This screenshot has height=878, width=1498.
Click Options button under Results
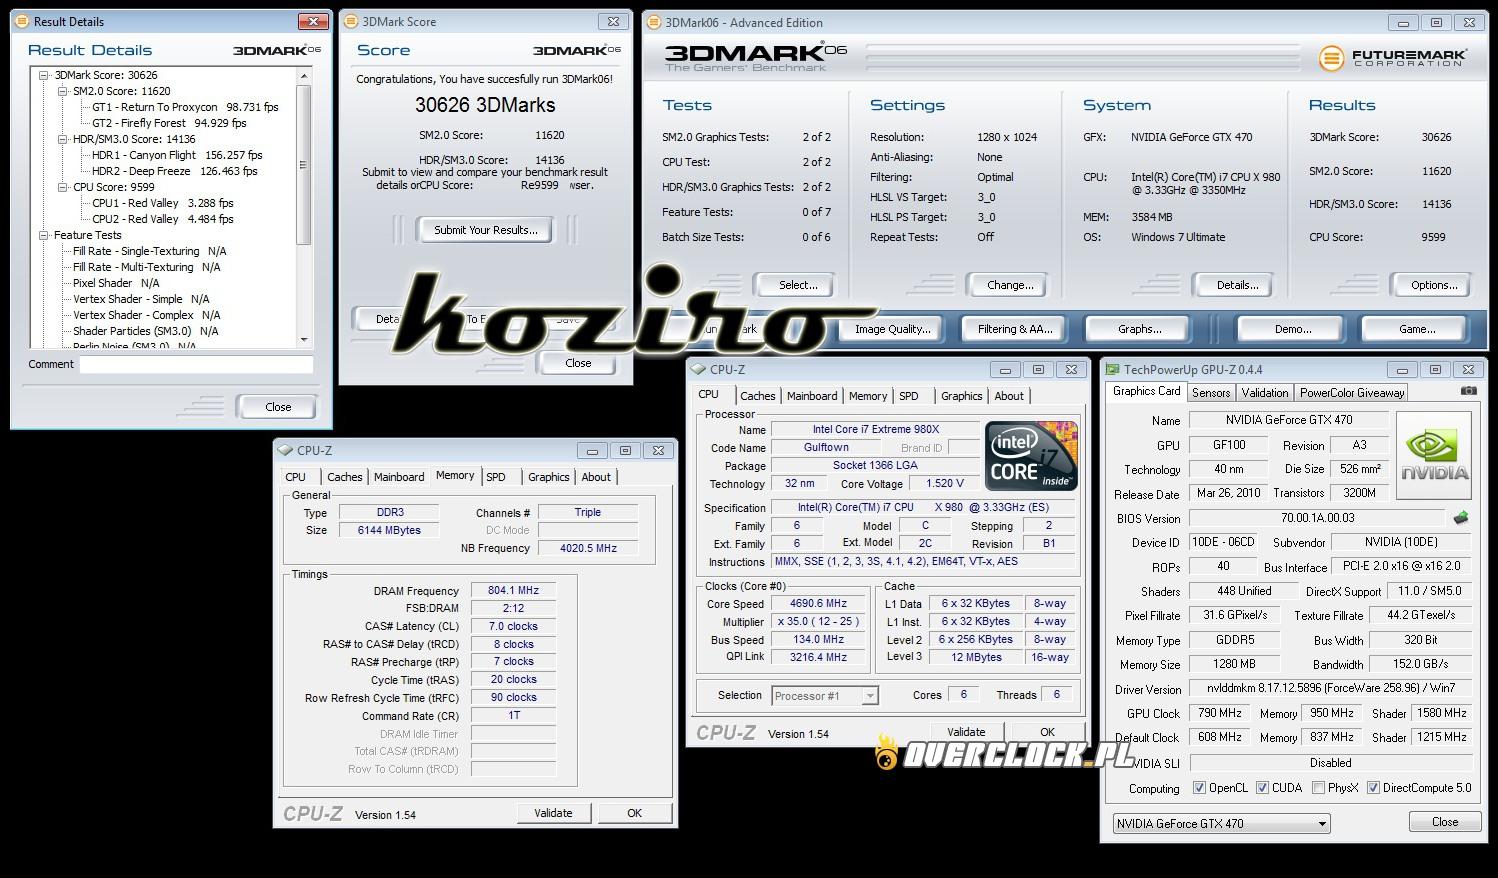pos(1434,285)
